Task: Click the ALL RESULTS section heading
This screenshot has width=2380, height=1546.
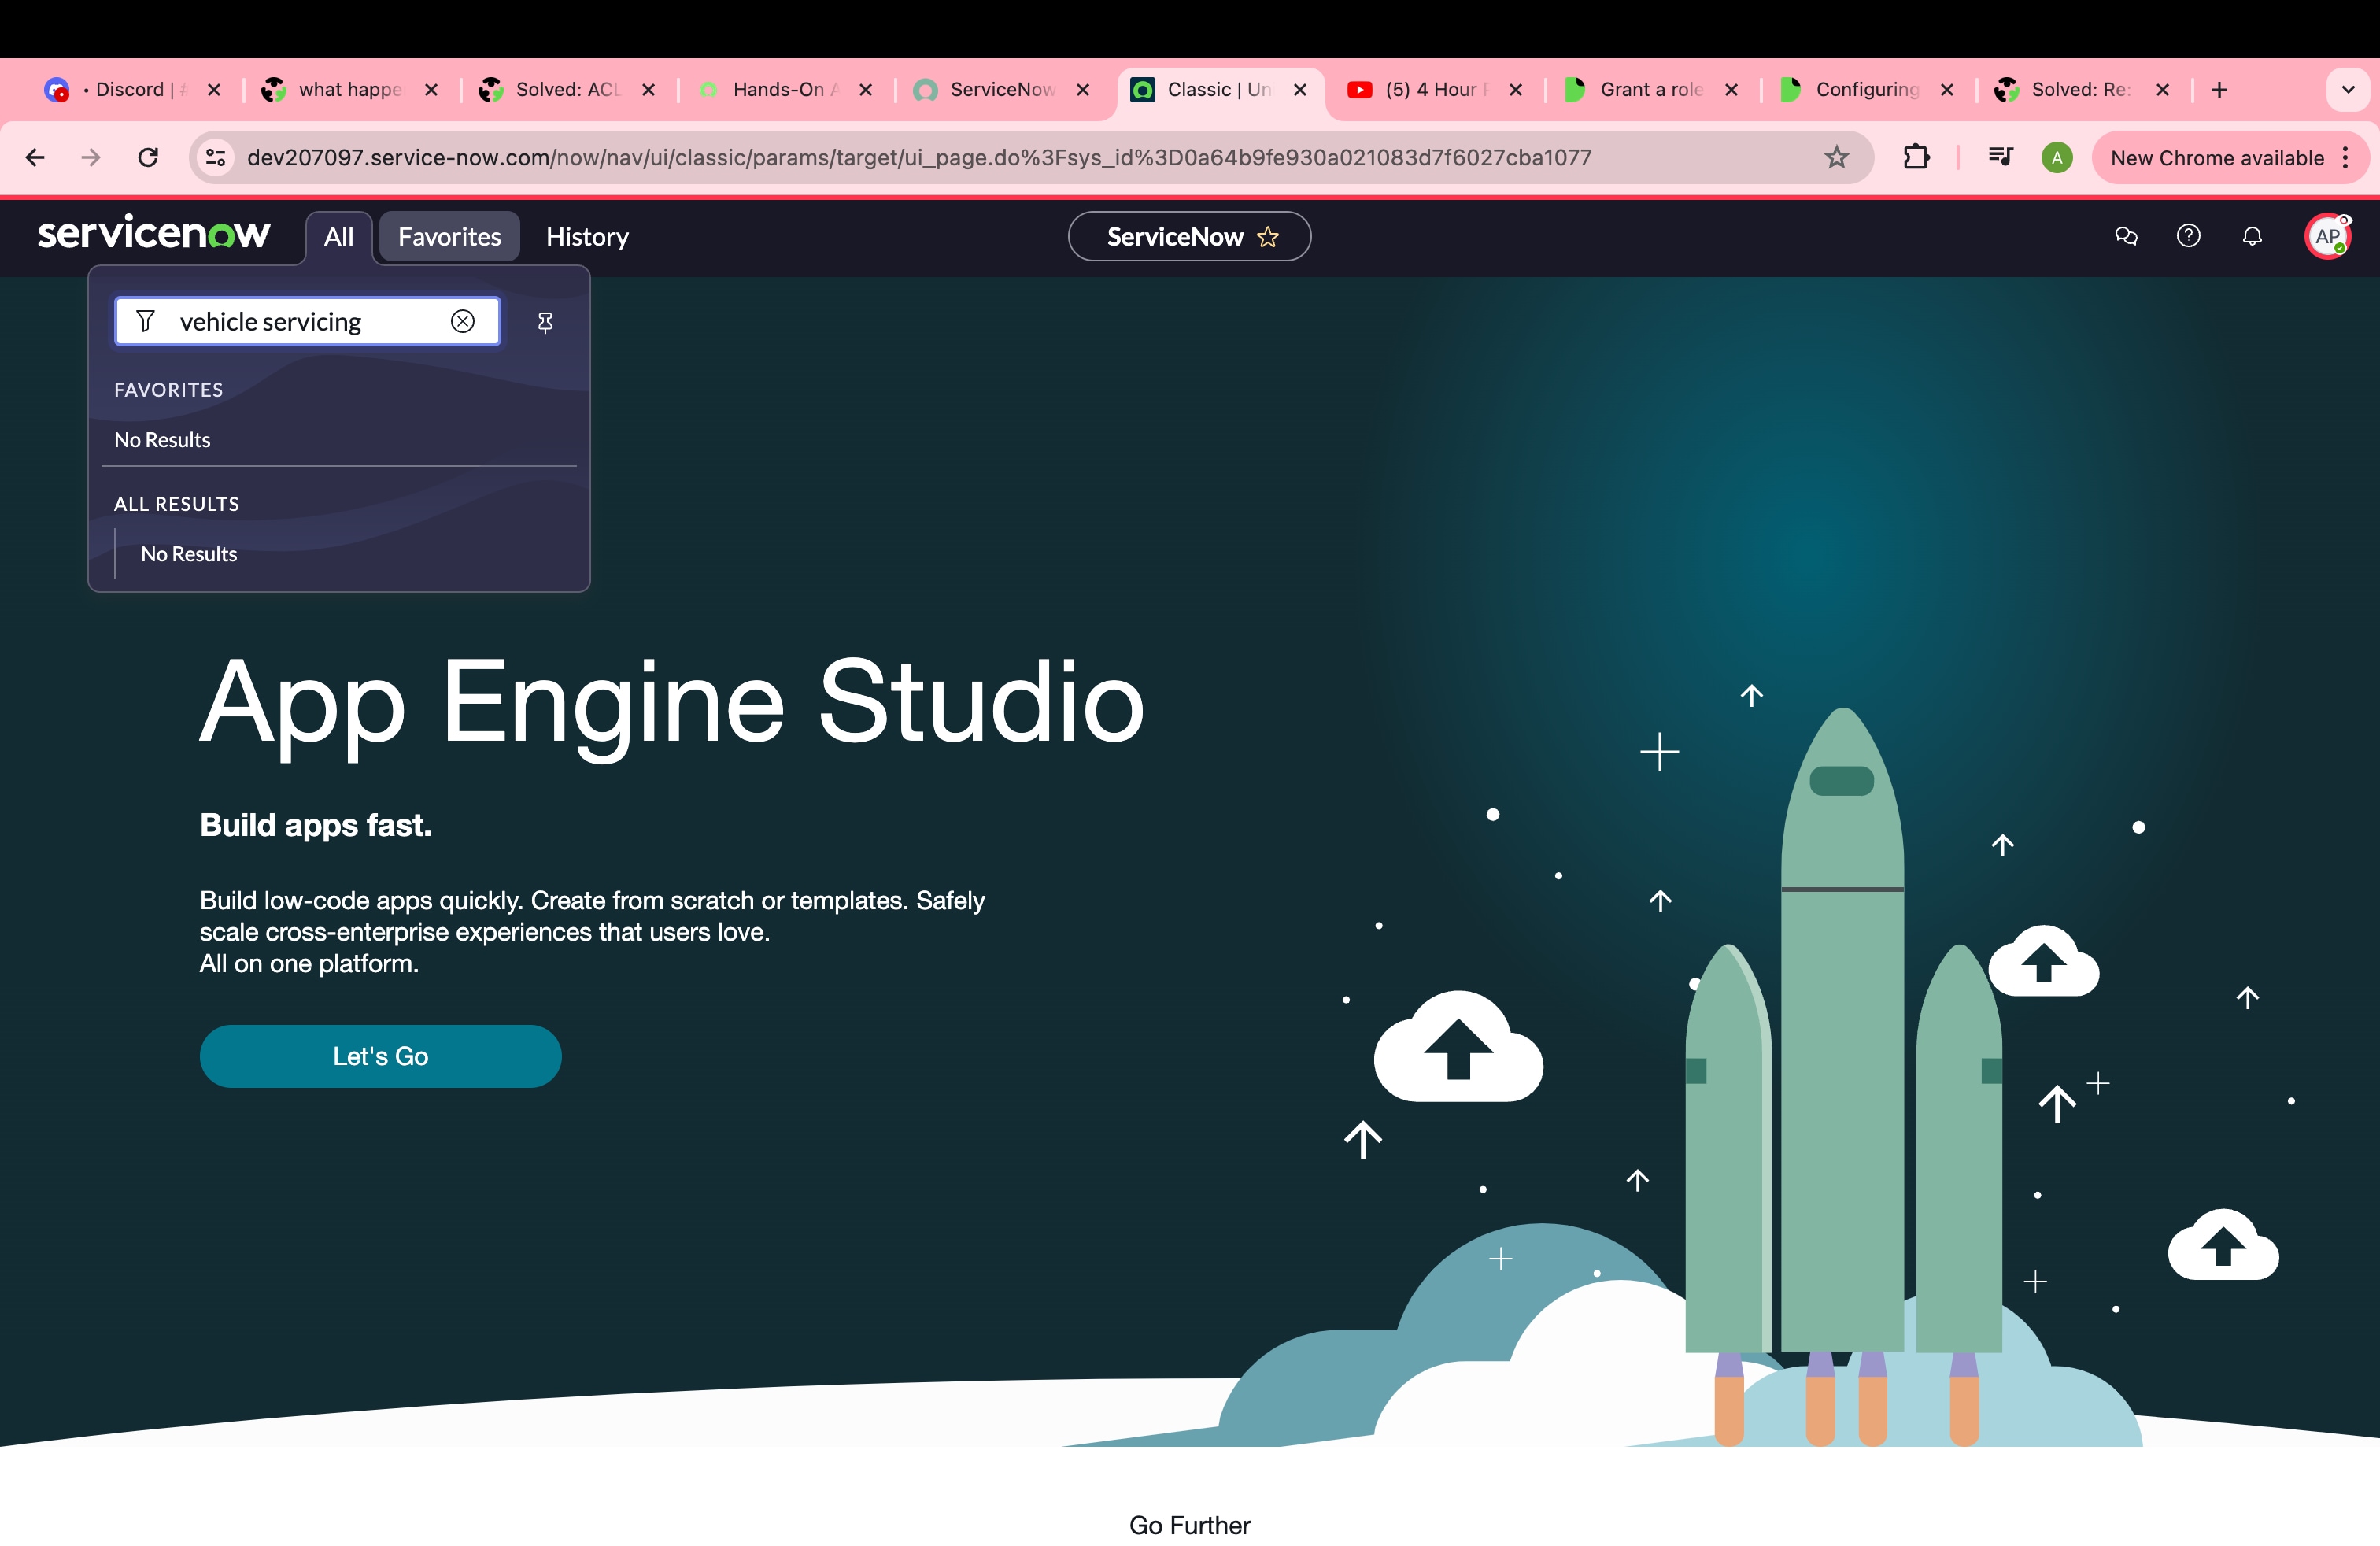Action: (x=176, y=504)
